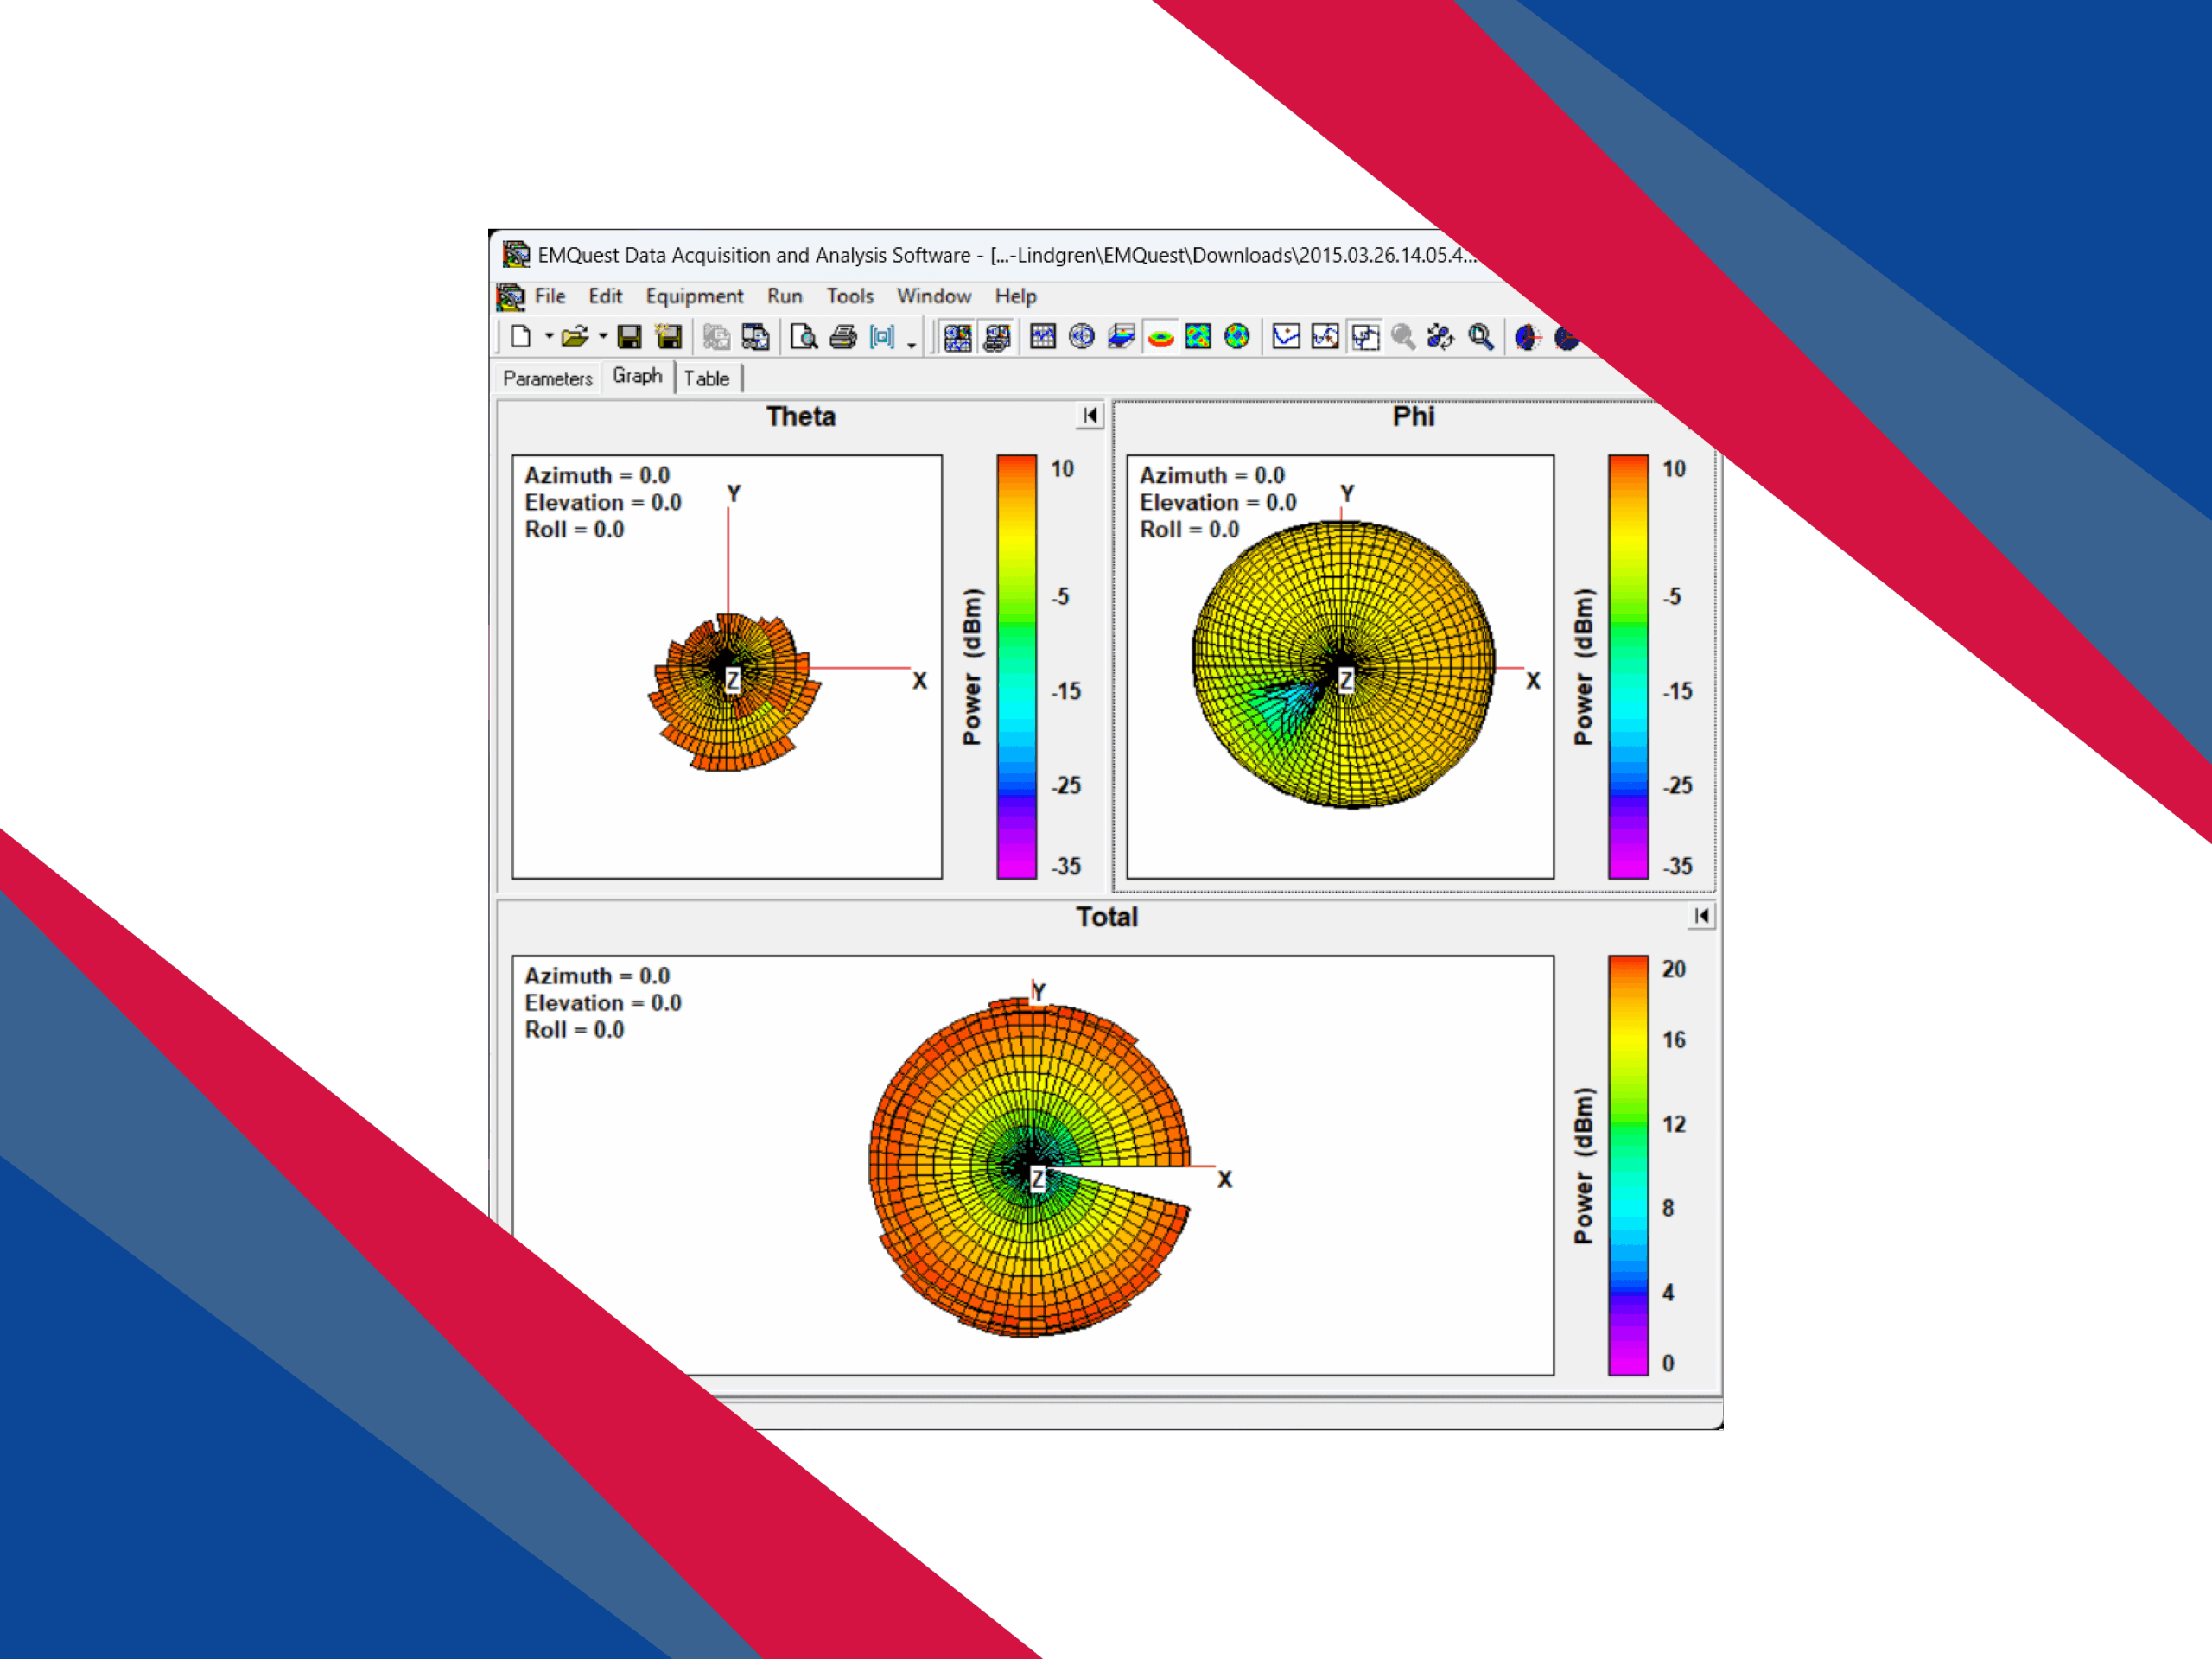Click the Print icon
The width and height of the screenshot is (2212, 1659).
point(843,337)
